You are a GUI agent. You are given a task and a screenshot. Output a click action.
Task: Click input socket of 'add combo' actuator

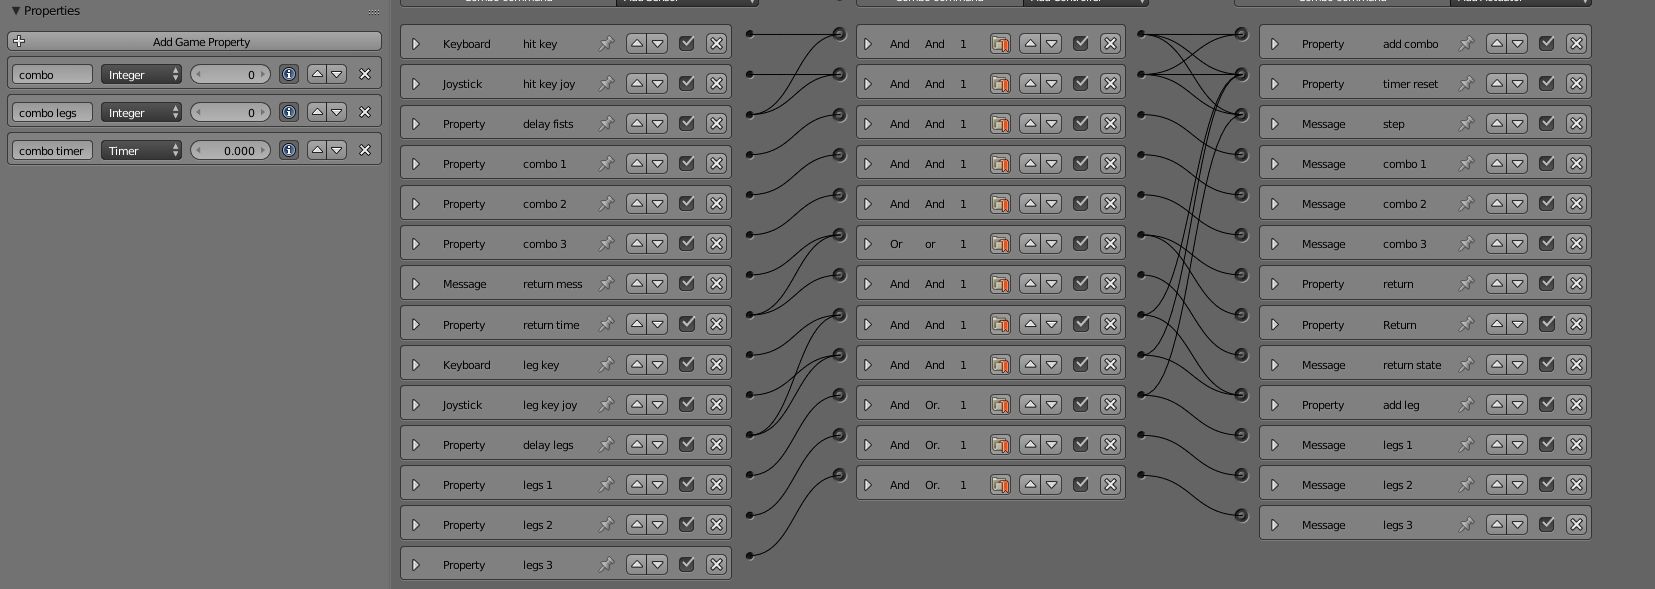point(1241,34)
